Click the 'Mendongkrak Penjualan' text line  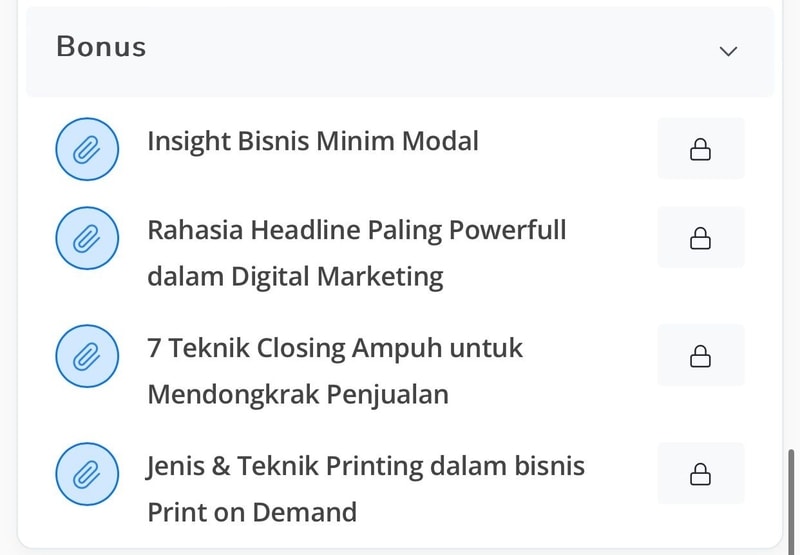coord(298,395)
